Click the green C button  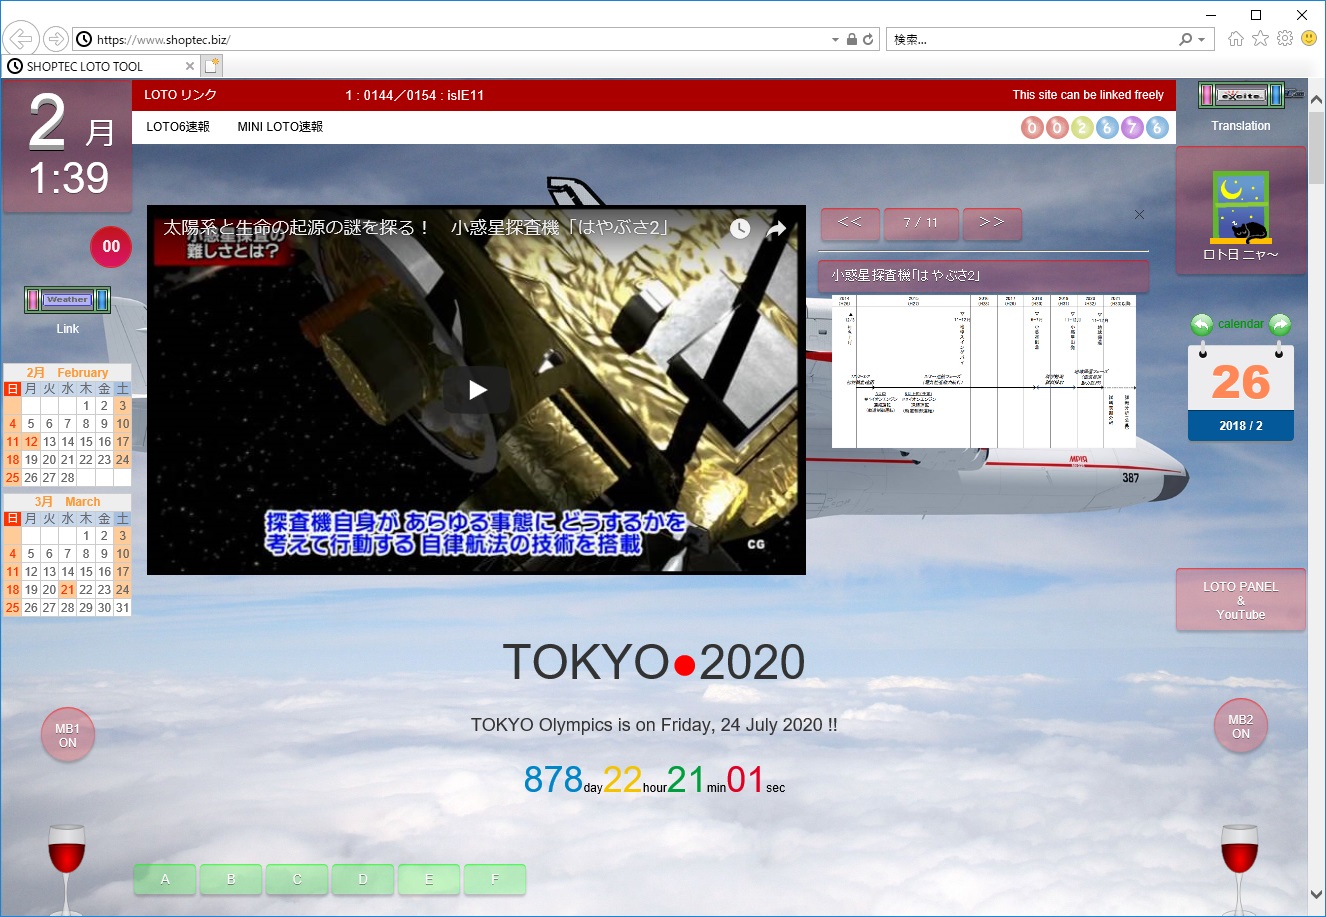[297, 879]
